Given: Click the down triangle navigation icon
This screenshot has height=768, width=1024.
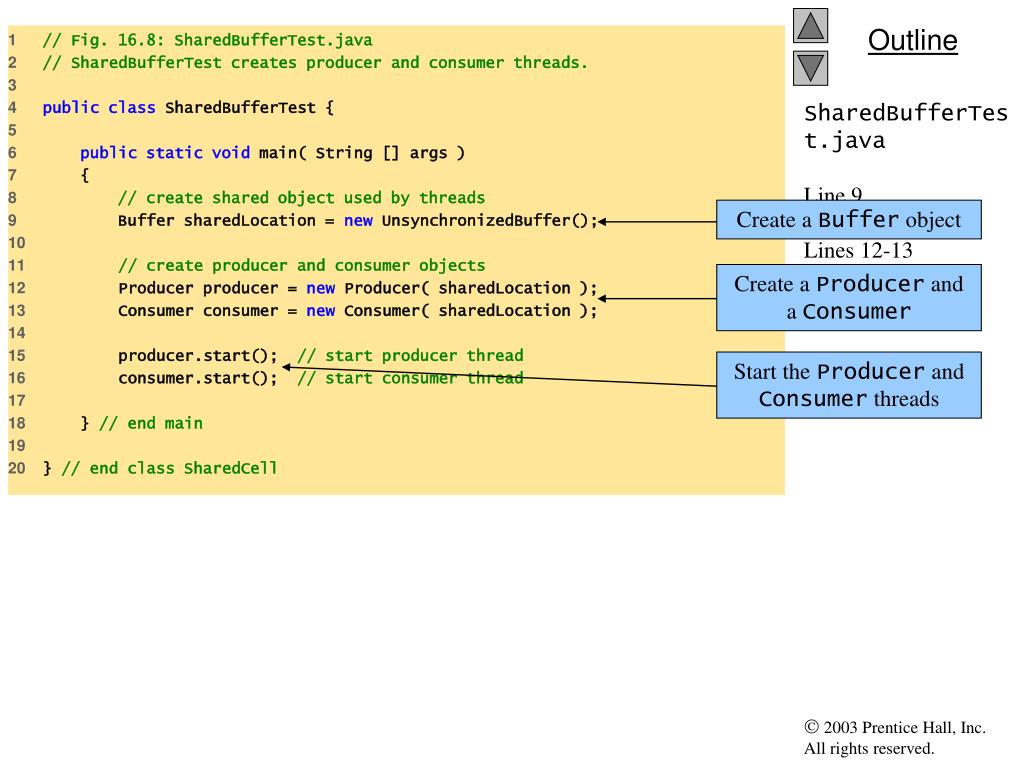Looking at the screenshot, I should point(811,68).
